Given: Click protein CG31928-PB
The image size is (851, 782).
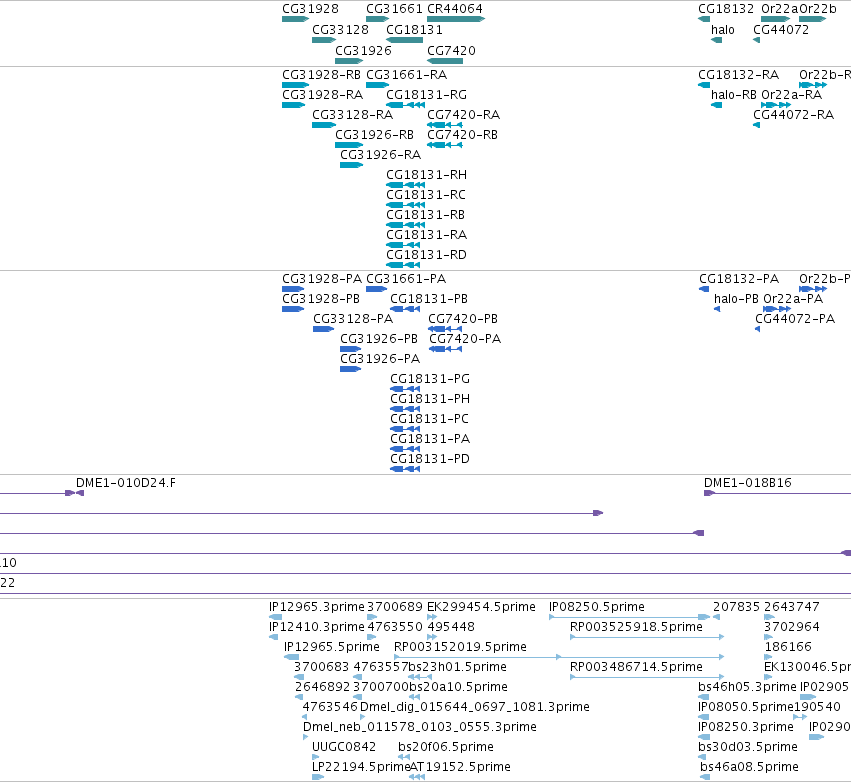Looking at the screenshot, I should click(293, 309).
